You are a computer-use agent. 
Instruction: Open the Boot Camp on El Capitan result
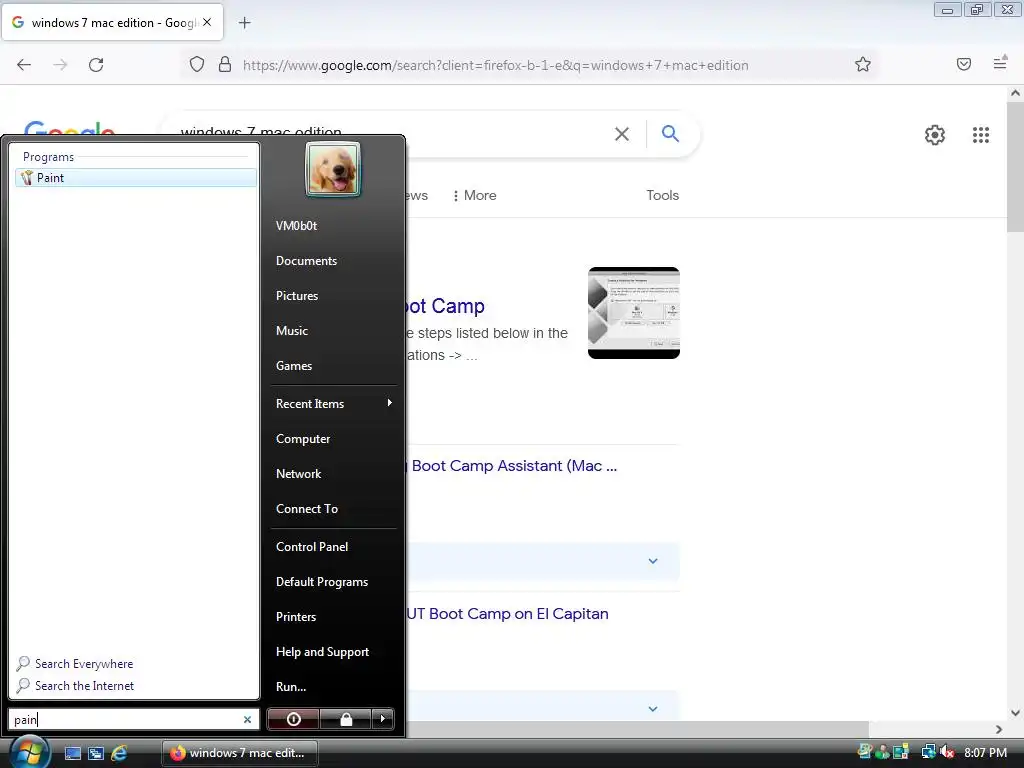tap(507, 614)
